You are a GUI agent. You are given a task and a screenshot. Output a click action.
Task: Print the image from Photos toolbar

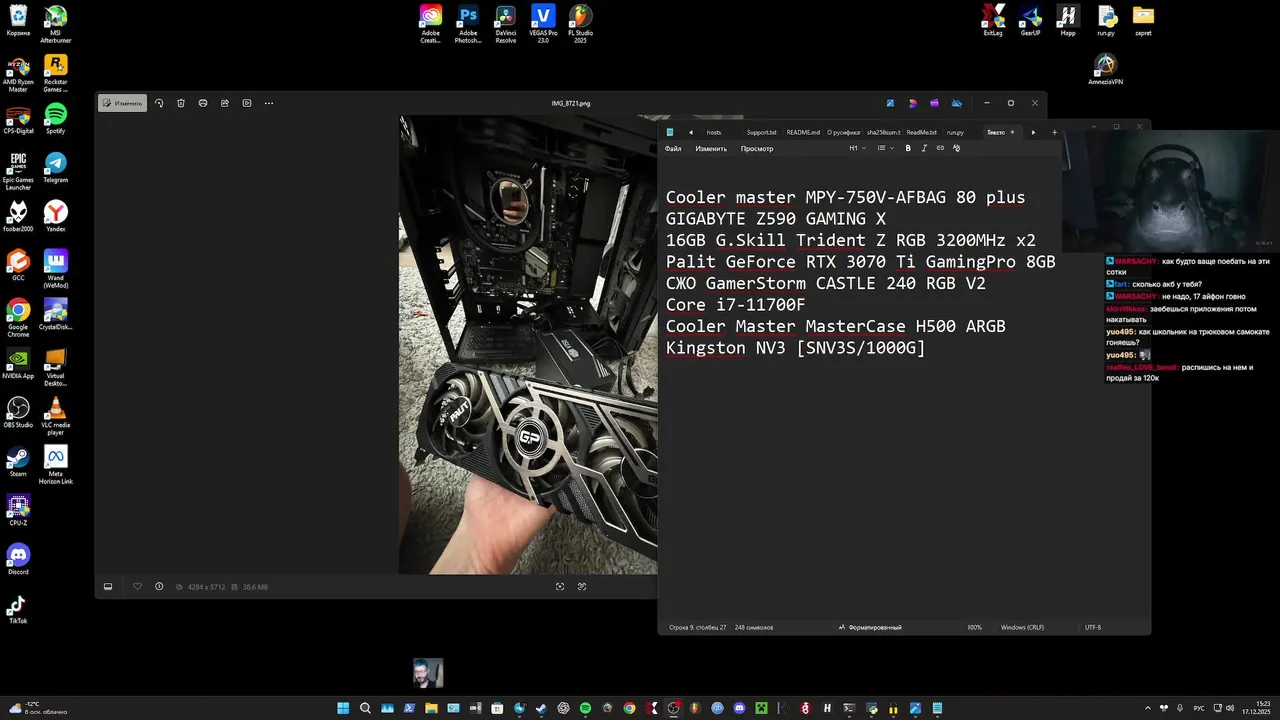pyautogui.click(x=203, y=103)
